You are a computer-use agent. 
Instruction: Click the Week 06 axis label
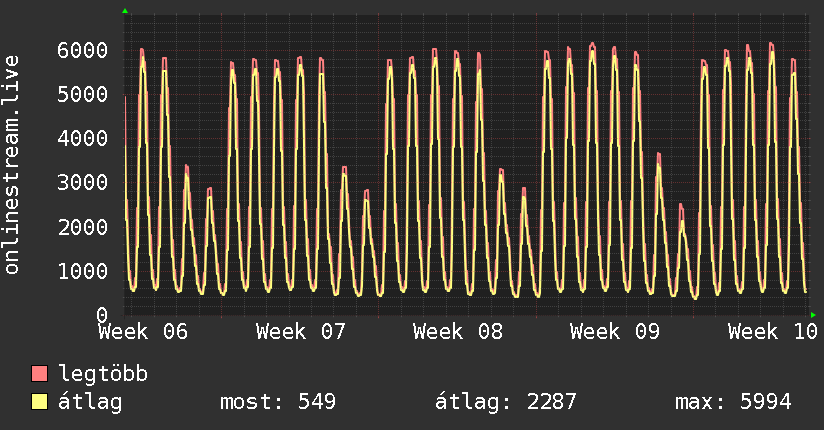click(143, 332)
